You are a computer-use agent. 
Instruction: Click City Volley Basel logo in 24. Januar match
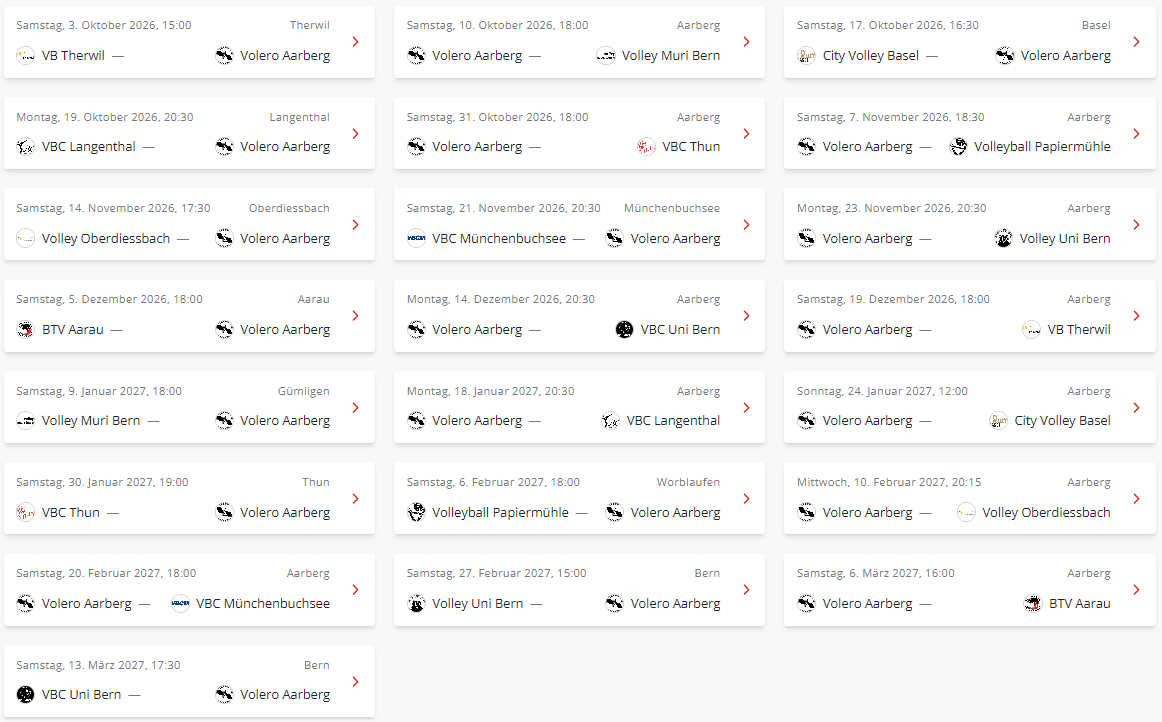coord(998,421)
